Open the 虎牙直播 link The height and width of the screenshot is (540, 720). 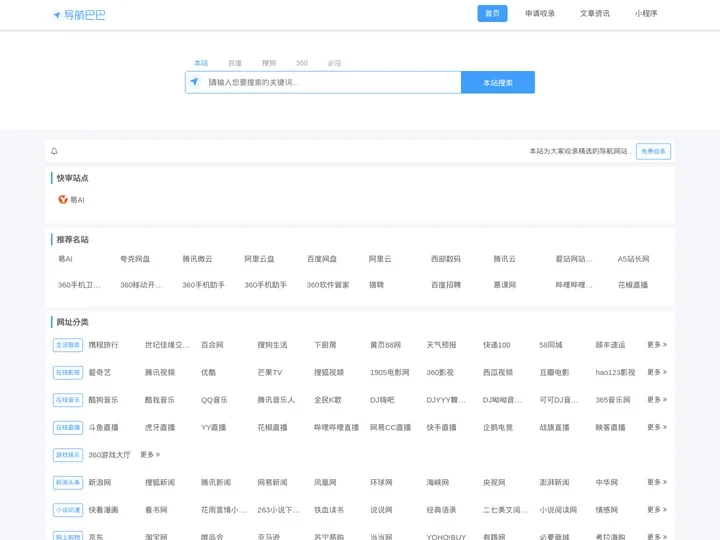coord(160,428)
